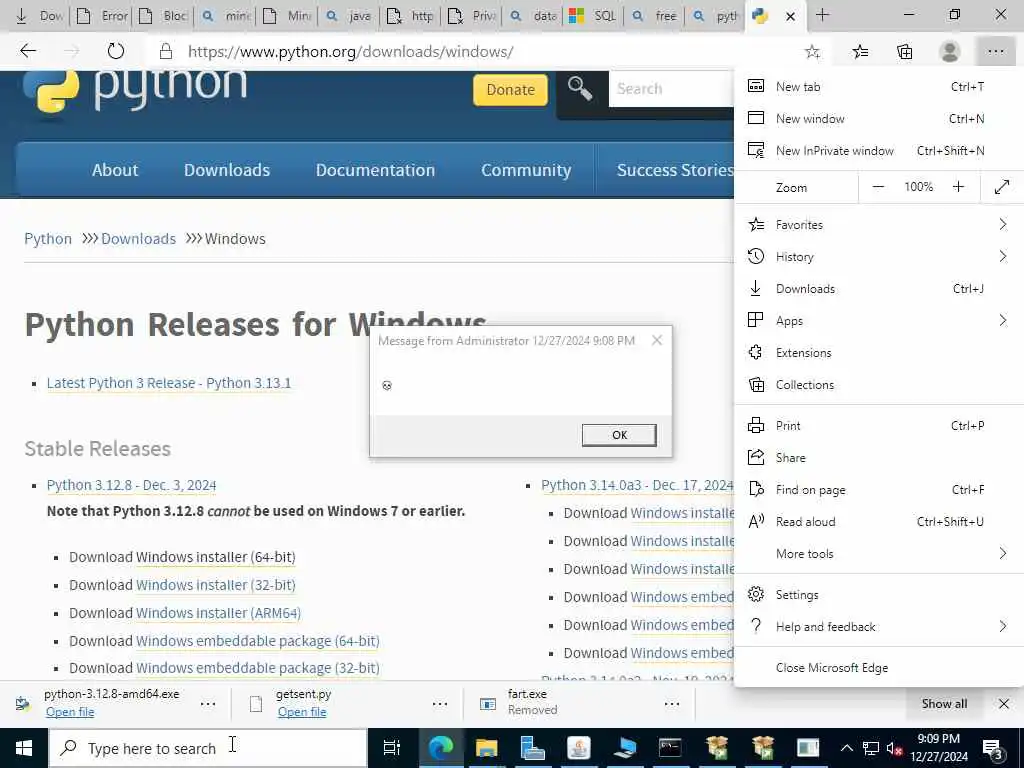This screenshot has width=1024, height=768.
Task: Open options for fart.exe download
Action: pos(672,703)
